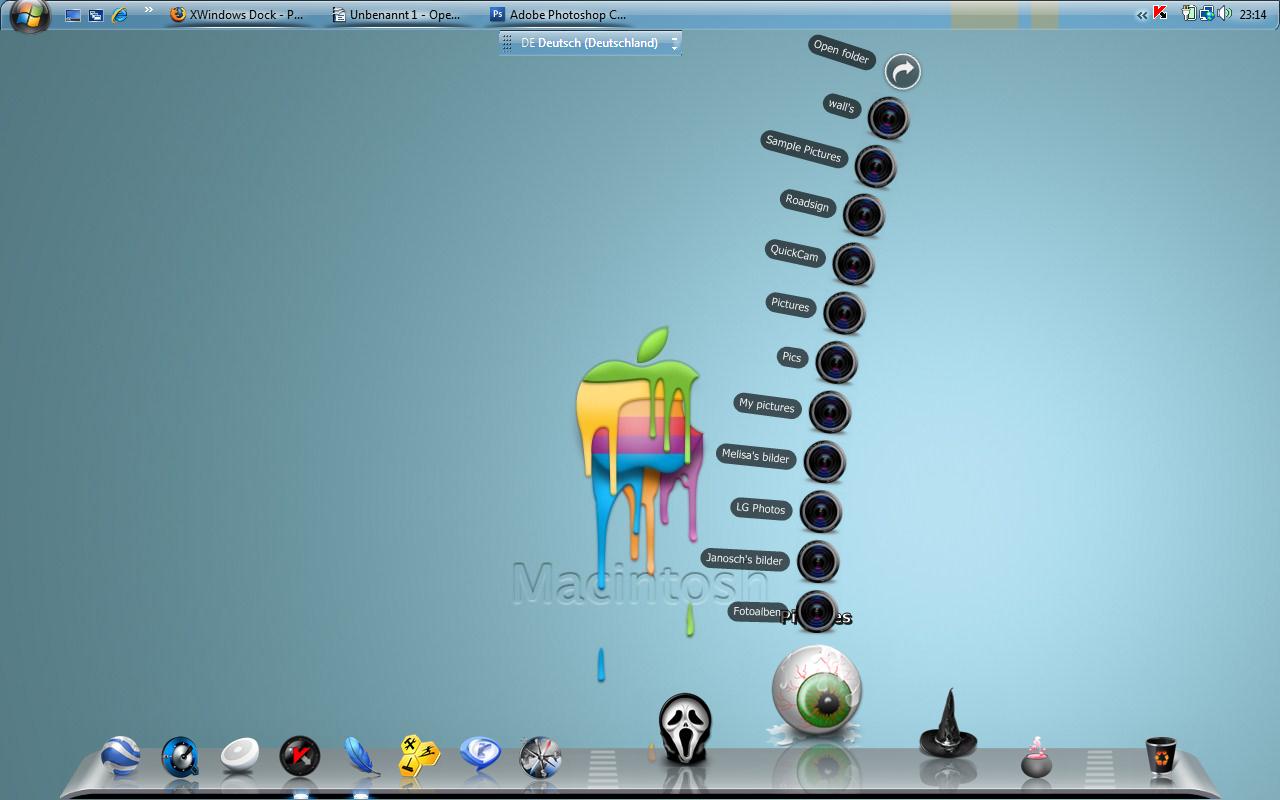Click the 'My pictures' label
The height and width of the screenshot is (800, 1280).
point(767,405)
